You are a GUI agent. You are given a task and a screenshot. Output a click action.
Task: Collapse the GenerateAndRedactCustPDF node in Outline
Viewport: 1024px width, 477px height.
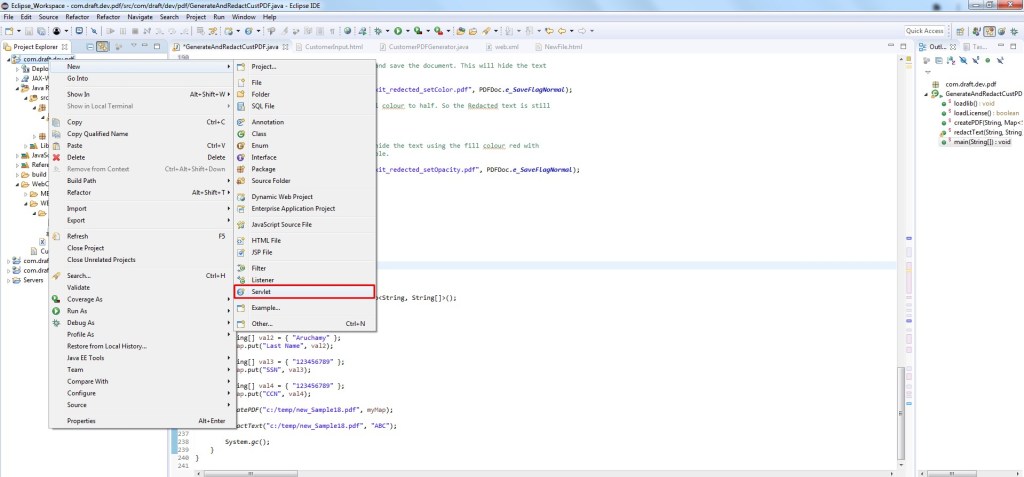(927, 94)
